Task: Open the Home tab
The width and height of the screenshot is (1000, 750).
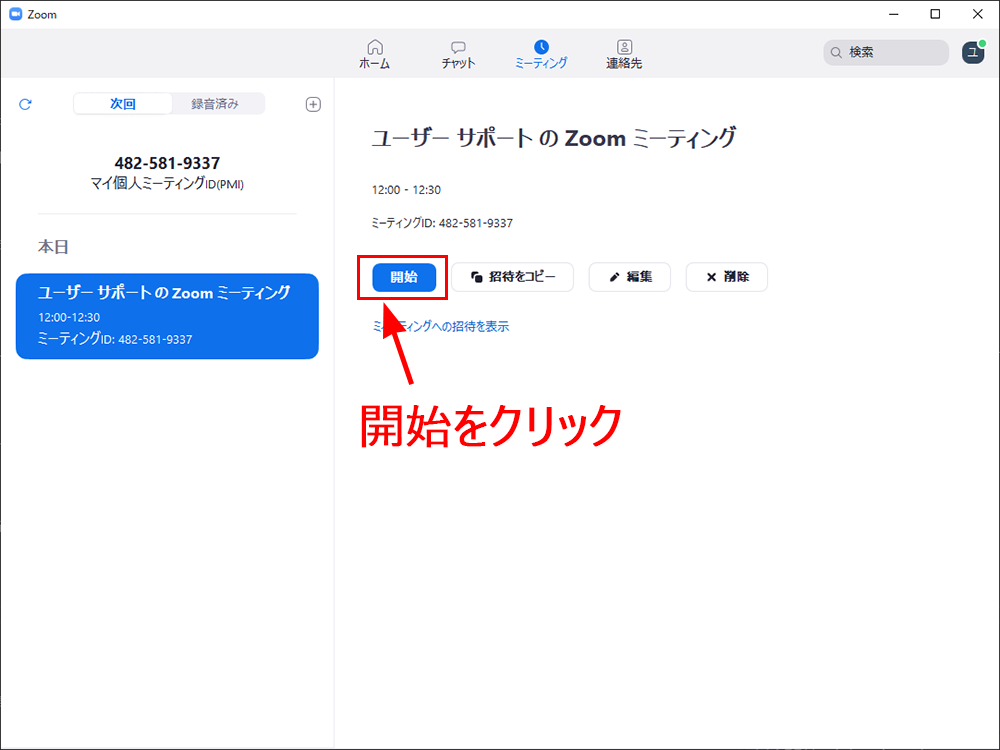Action: 375,54
